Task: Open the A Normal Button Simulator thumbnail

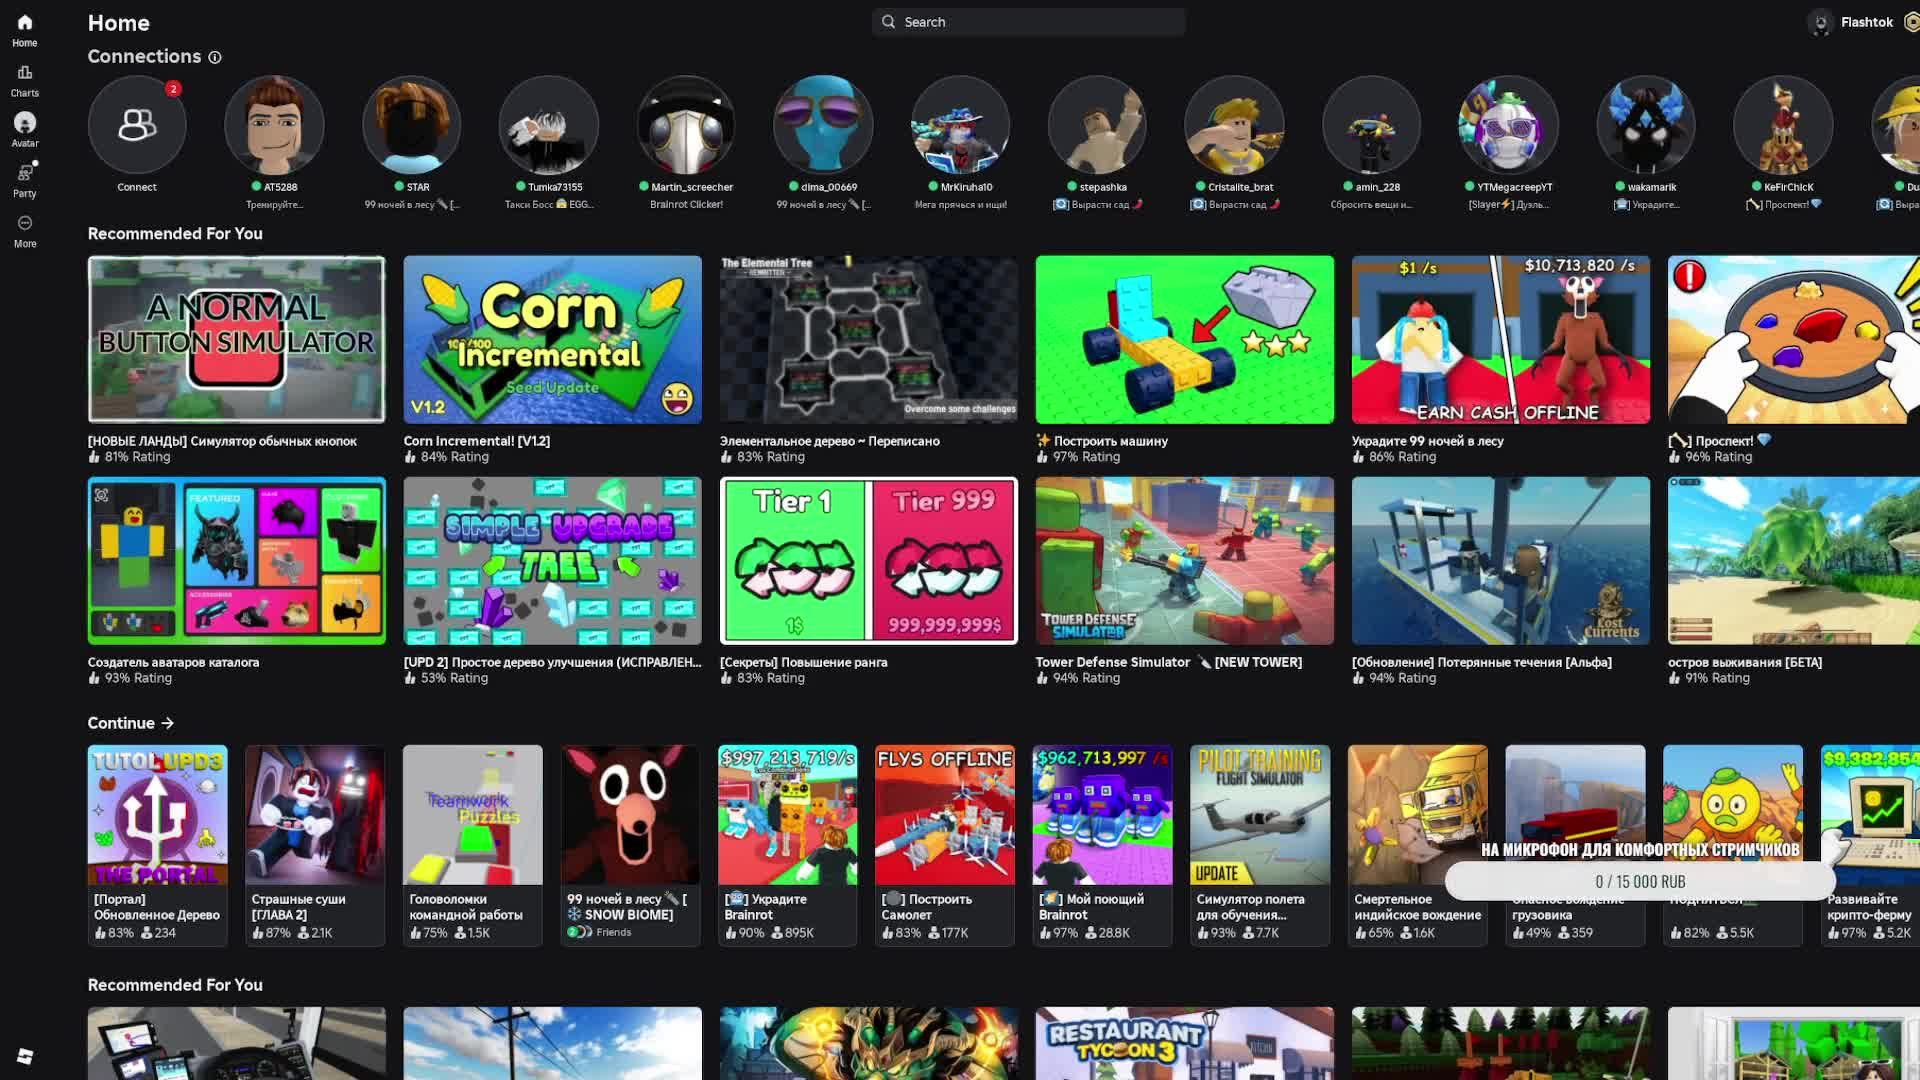Action: coord(236,339)
